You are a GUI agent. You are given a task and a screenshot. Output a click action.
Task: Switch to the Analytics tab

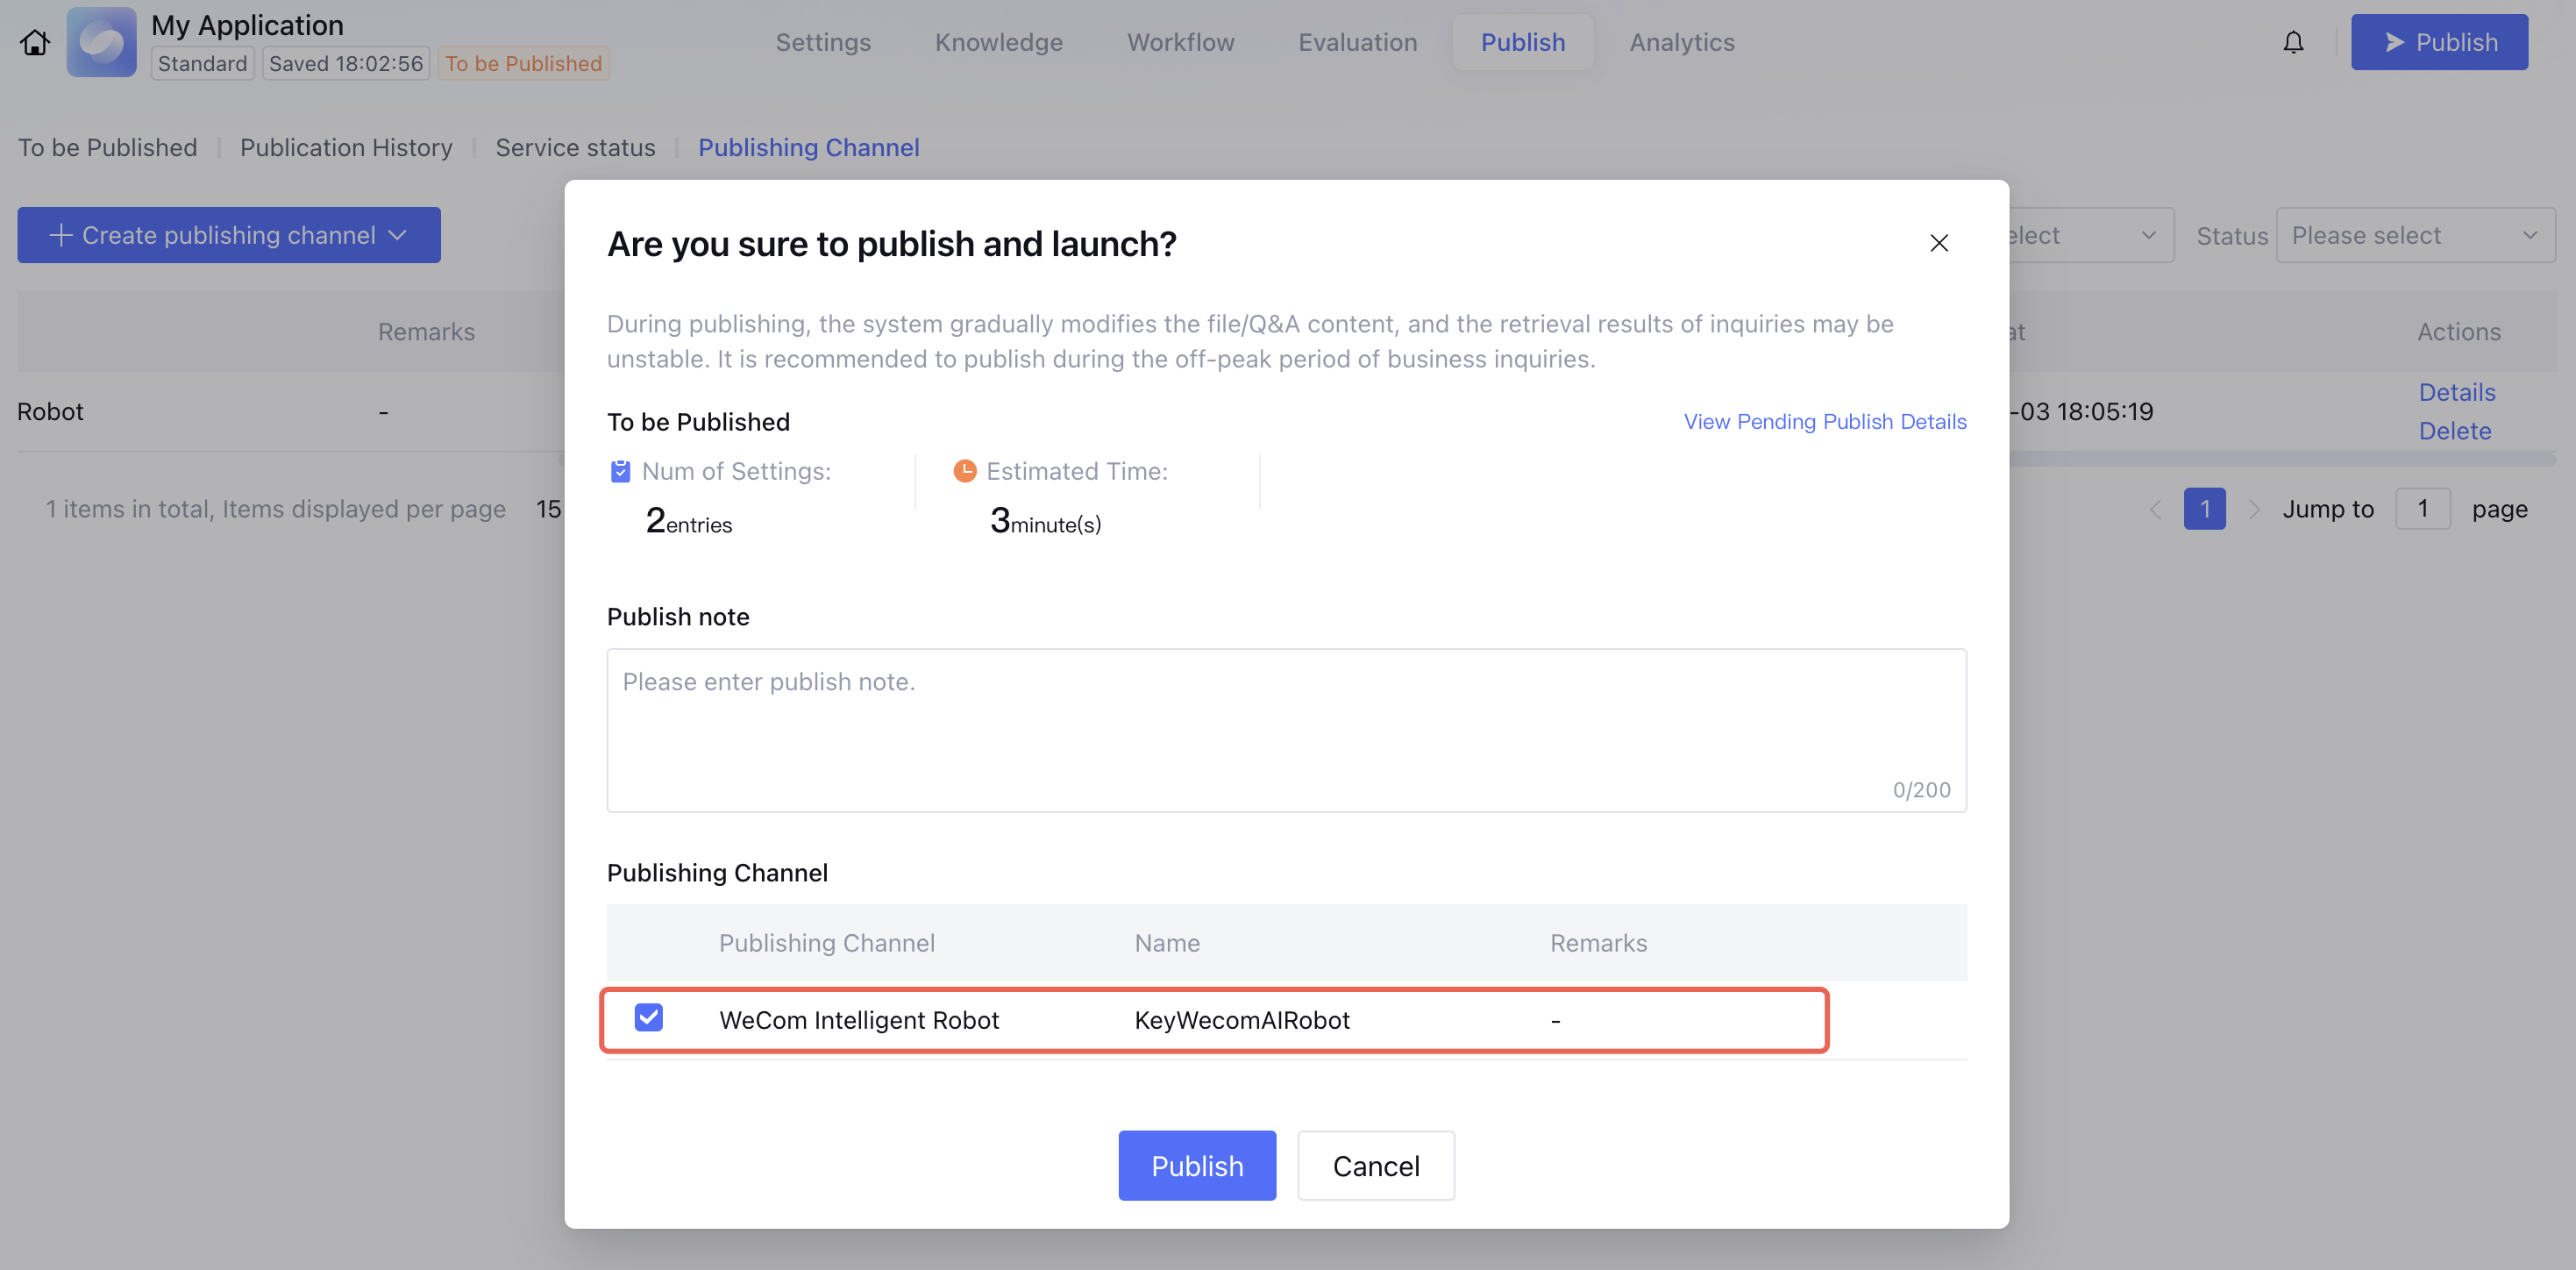(1681, 42)
